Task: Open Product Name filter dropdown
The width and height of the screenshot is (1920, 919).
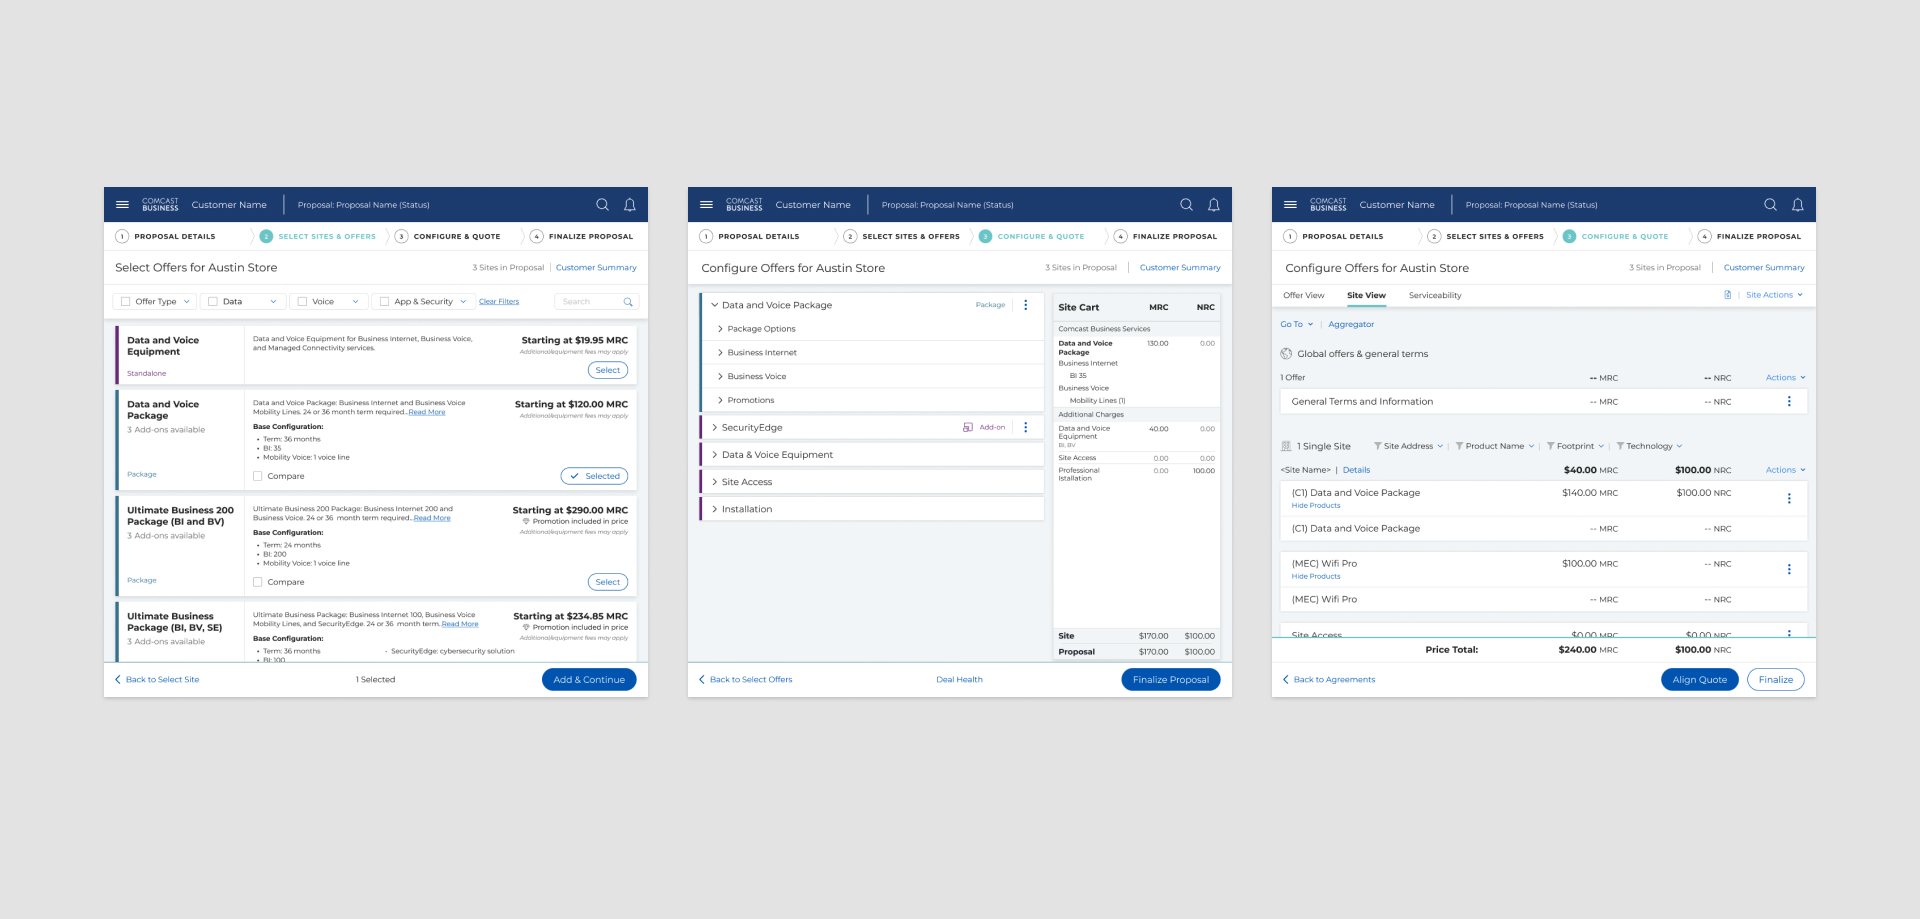Action: (1495, 446)
